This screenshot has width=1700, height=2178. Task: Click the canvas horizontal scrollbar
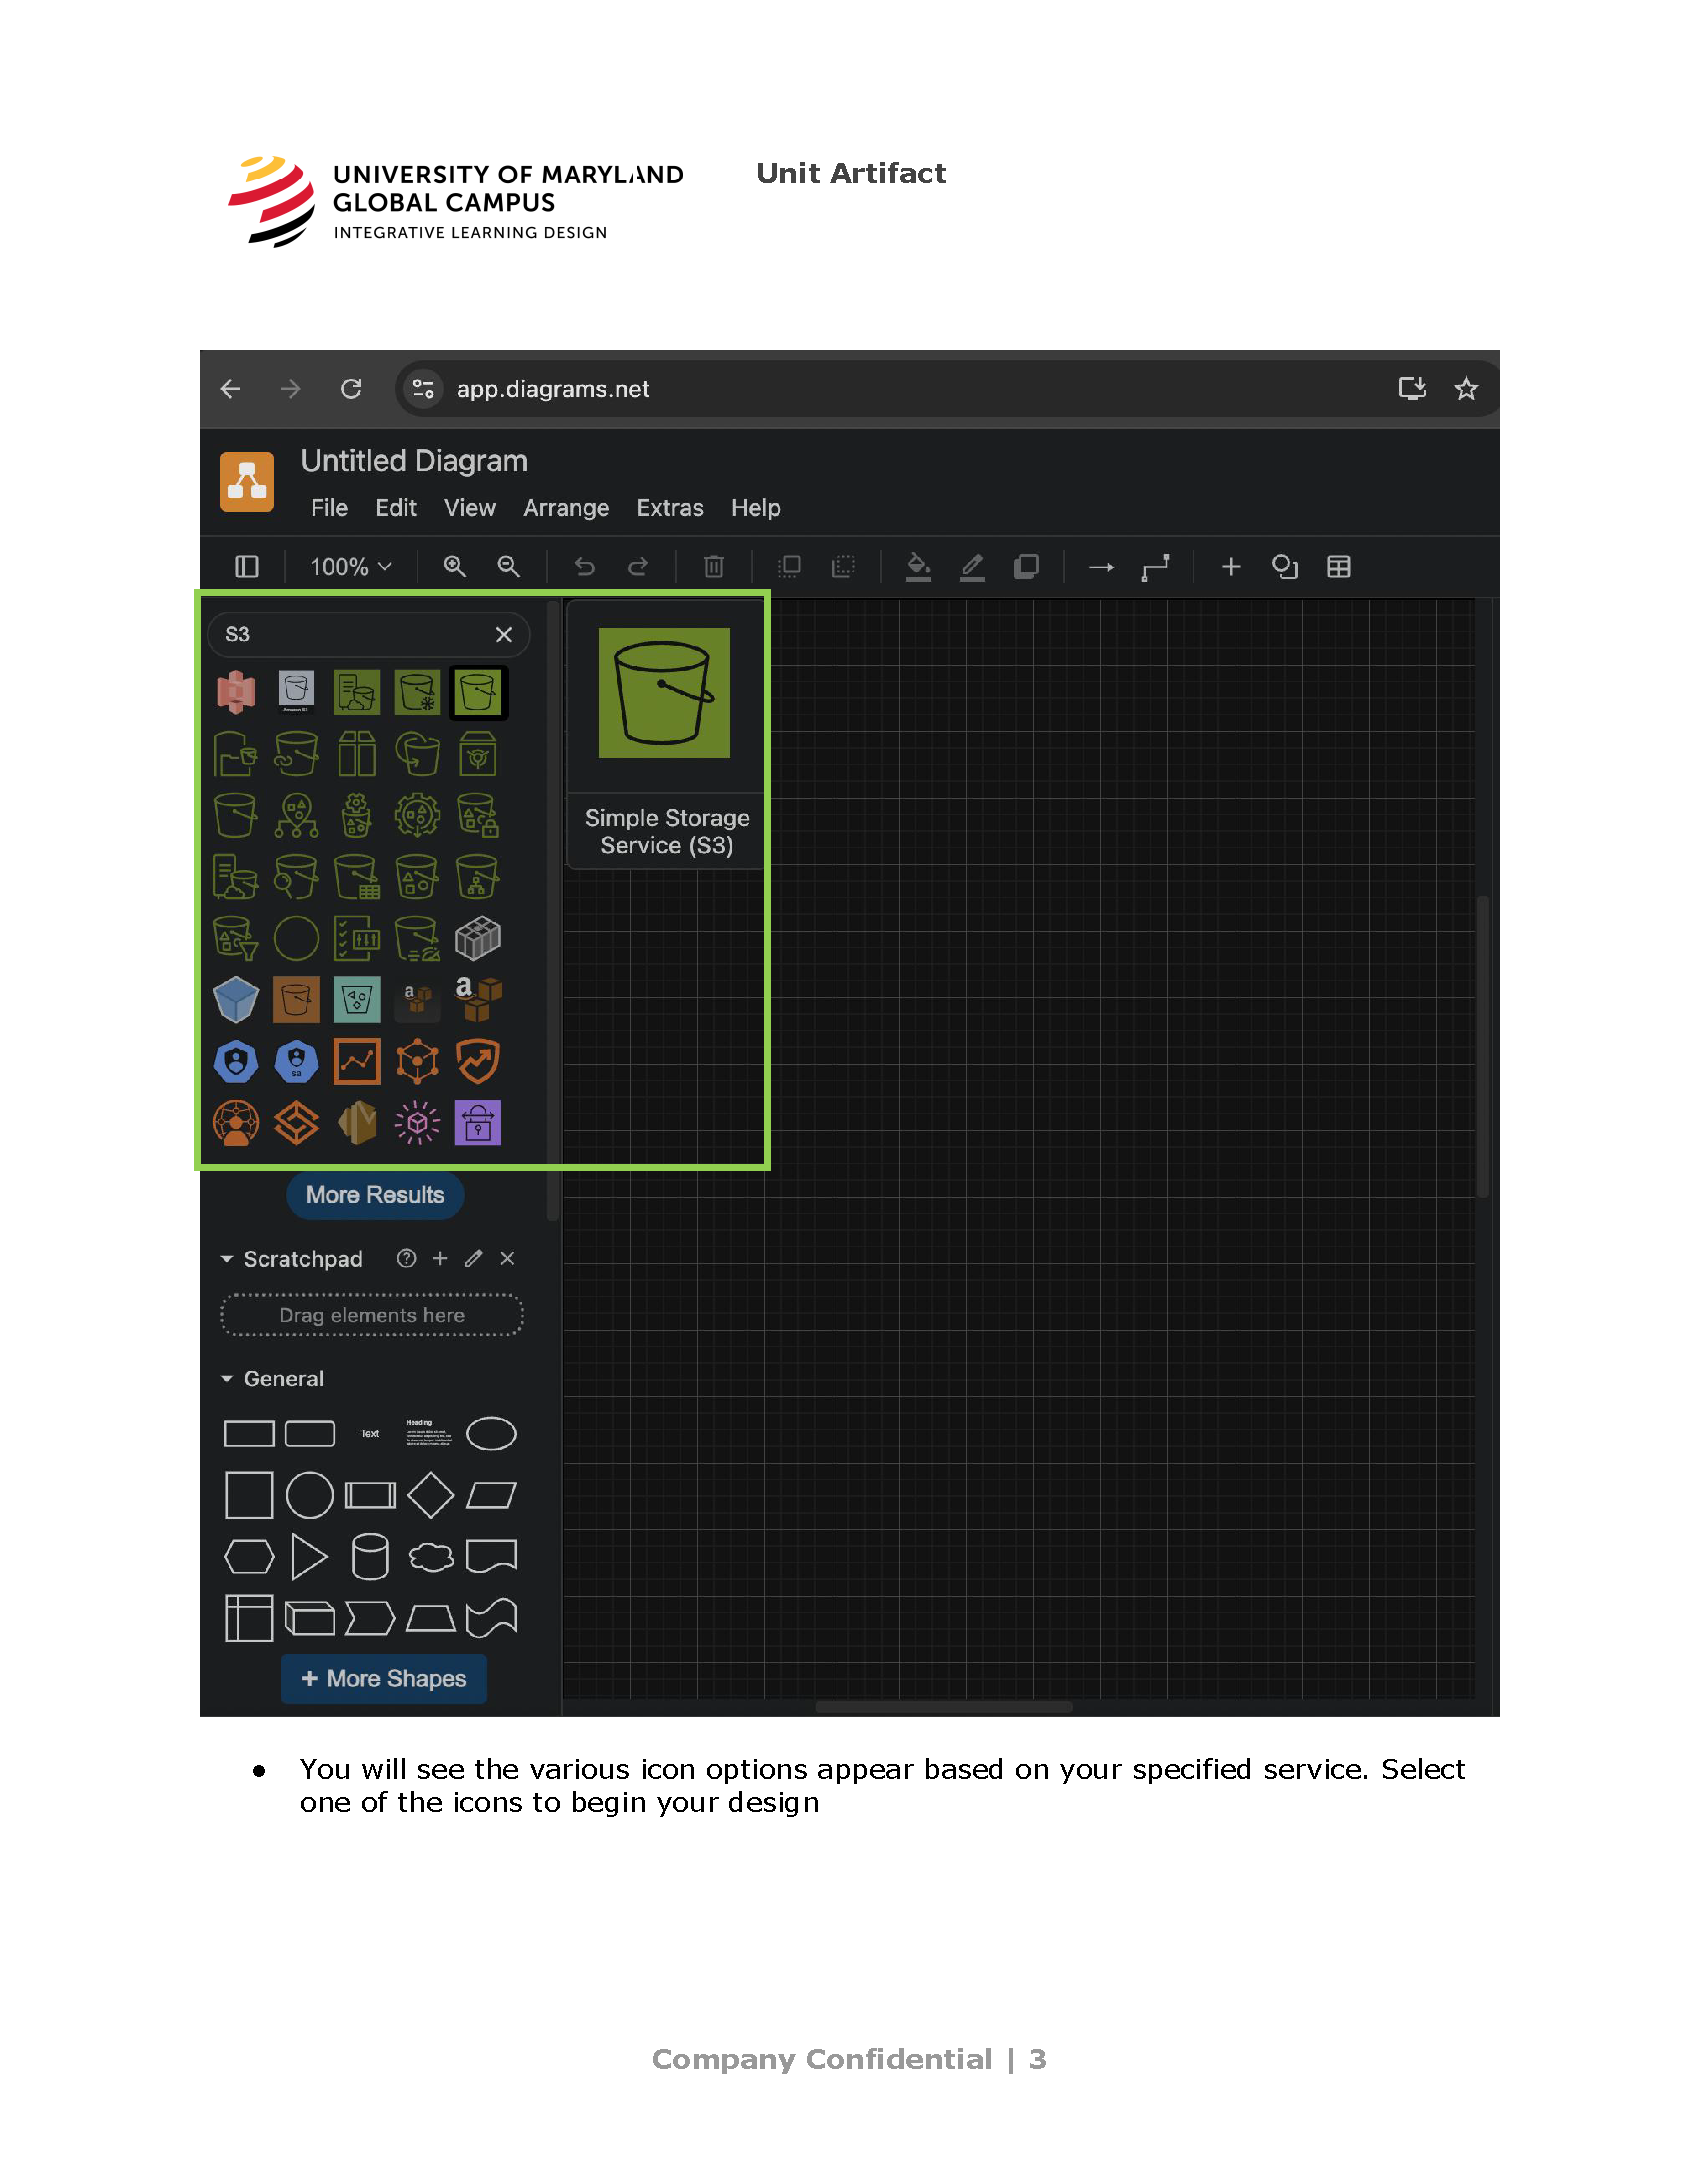pyautogui.click(x=944, y=1707)
